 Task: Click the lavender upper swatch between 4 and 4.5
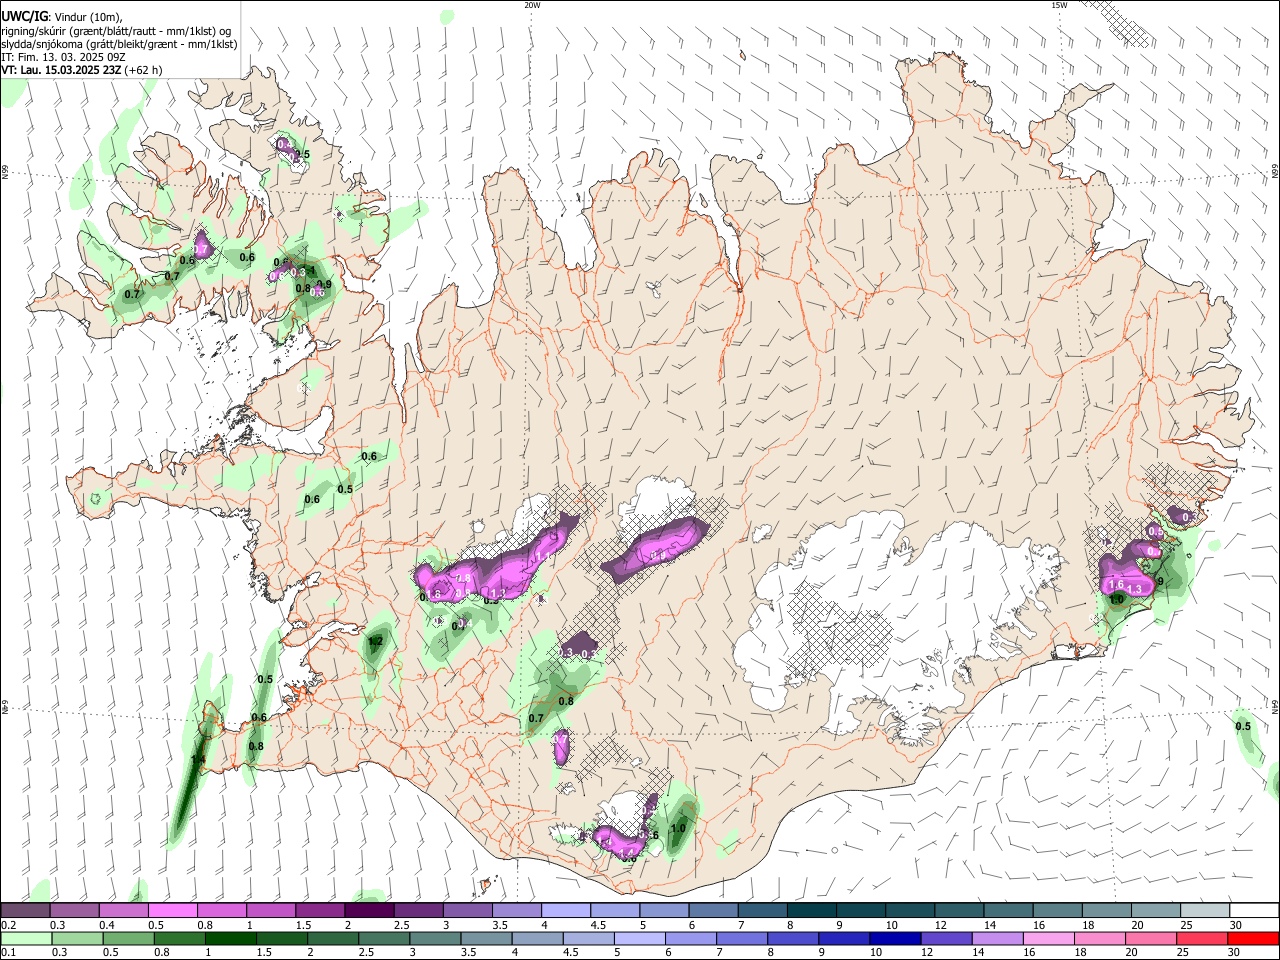[x=566, y=911]
